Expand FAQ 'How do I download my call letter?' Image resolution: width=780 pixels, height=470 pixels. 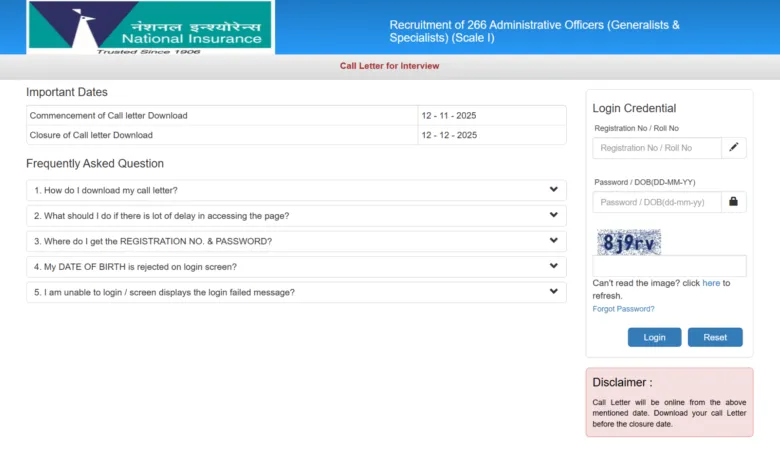point(296,190)
